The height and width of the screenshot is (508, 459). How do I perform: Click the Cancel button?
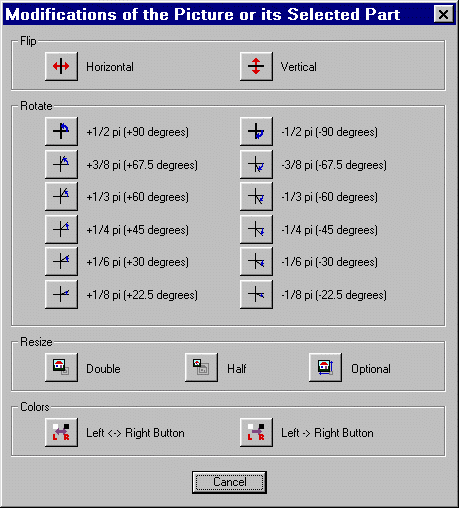point(229,482)
